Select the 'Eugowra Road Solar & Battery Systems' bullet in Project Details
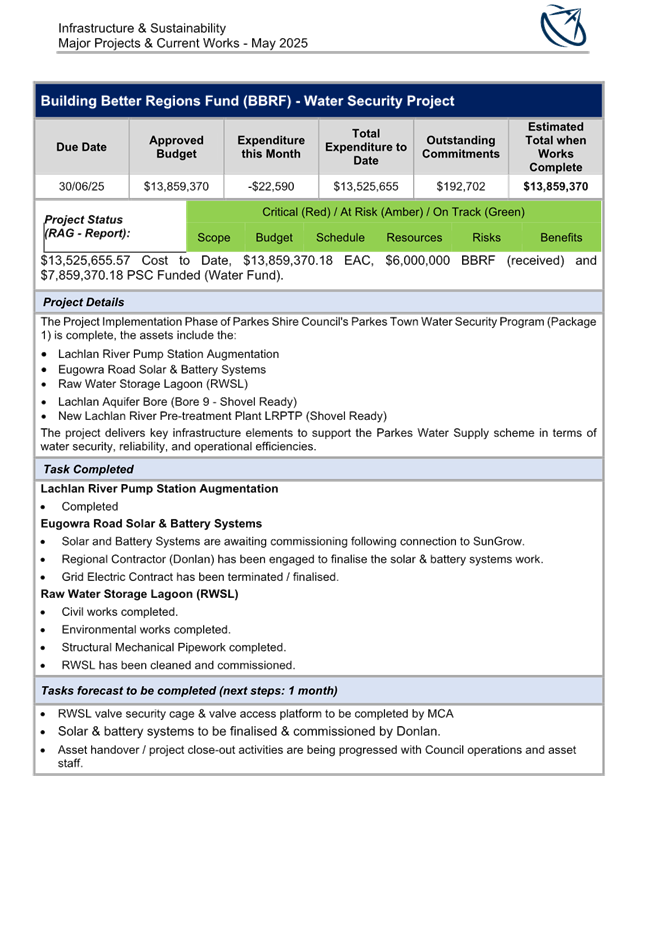 (161, 369)
